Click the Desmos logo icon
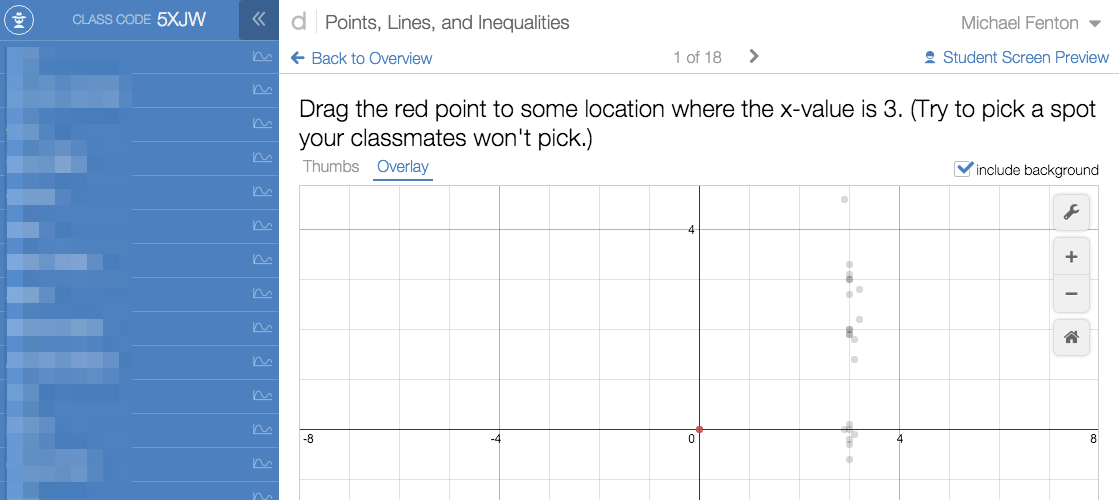Viewport: 1119px width, 500px height. point(298,22)
